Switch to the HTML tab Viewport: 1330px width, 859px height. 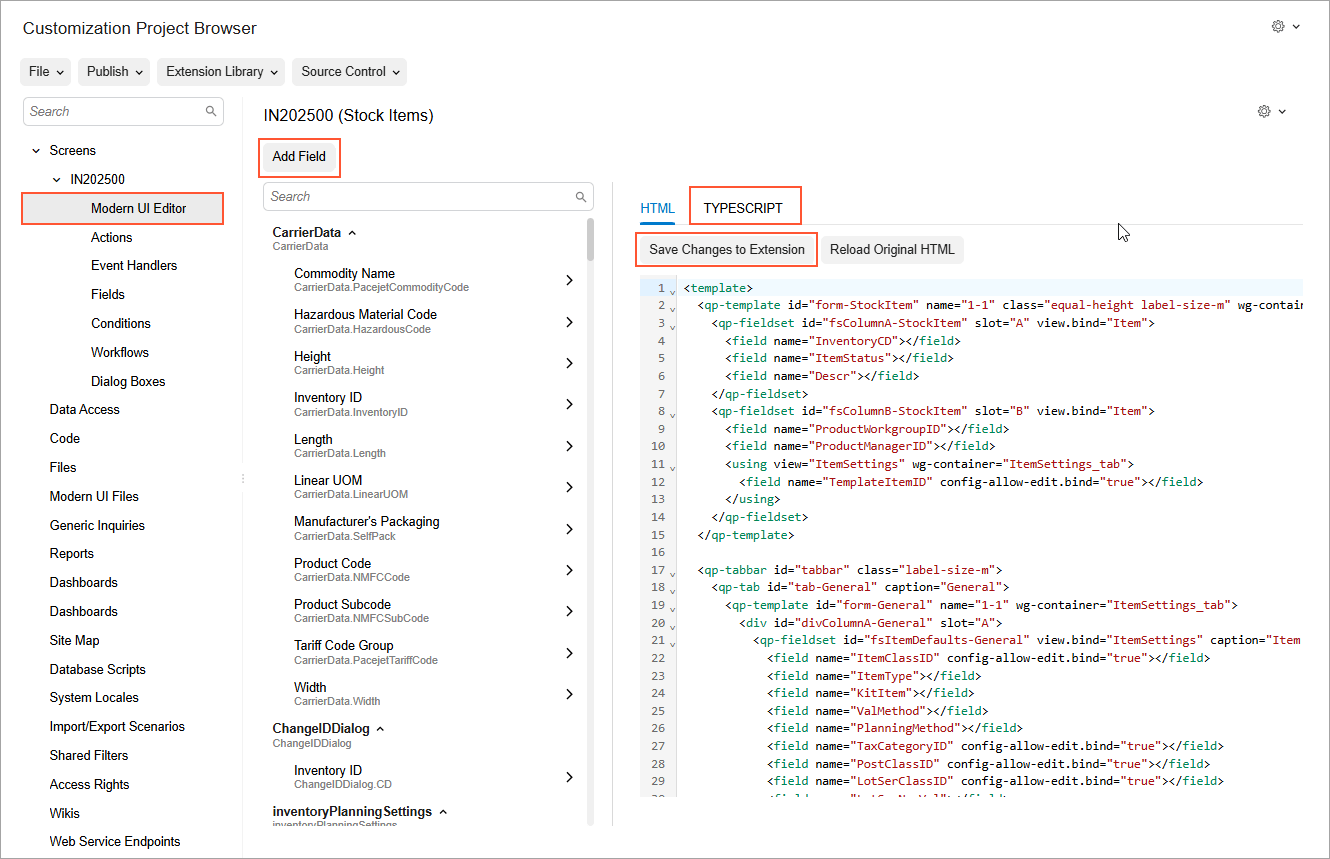coord(658,209)
